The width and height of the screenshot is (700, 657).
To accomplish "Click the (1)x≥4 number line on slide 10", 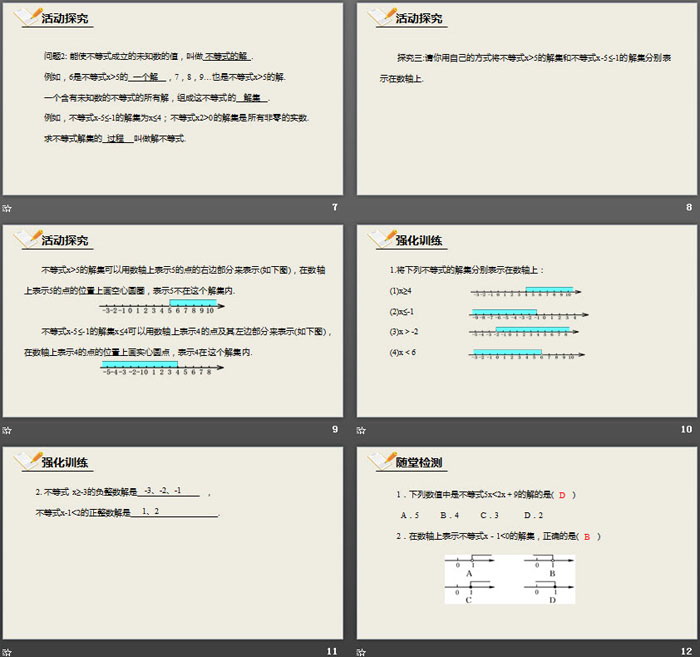I will [526, 291].
